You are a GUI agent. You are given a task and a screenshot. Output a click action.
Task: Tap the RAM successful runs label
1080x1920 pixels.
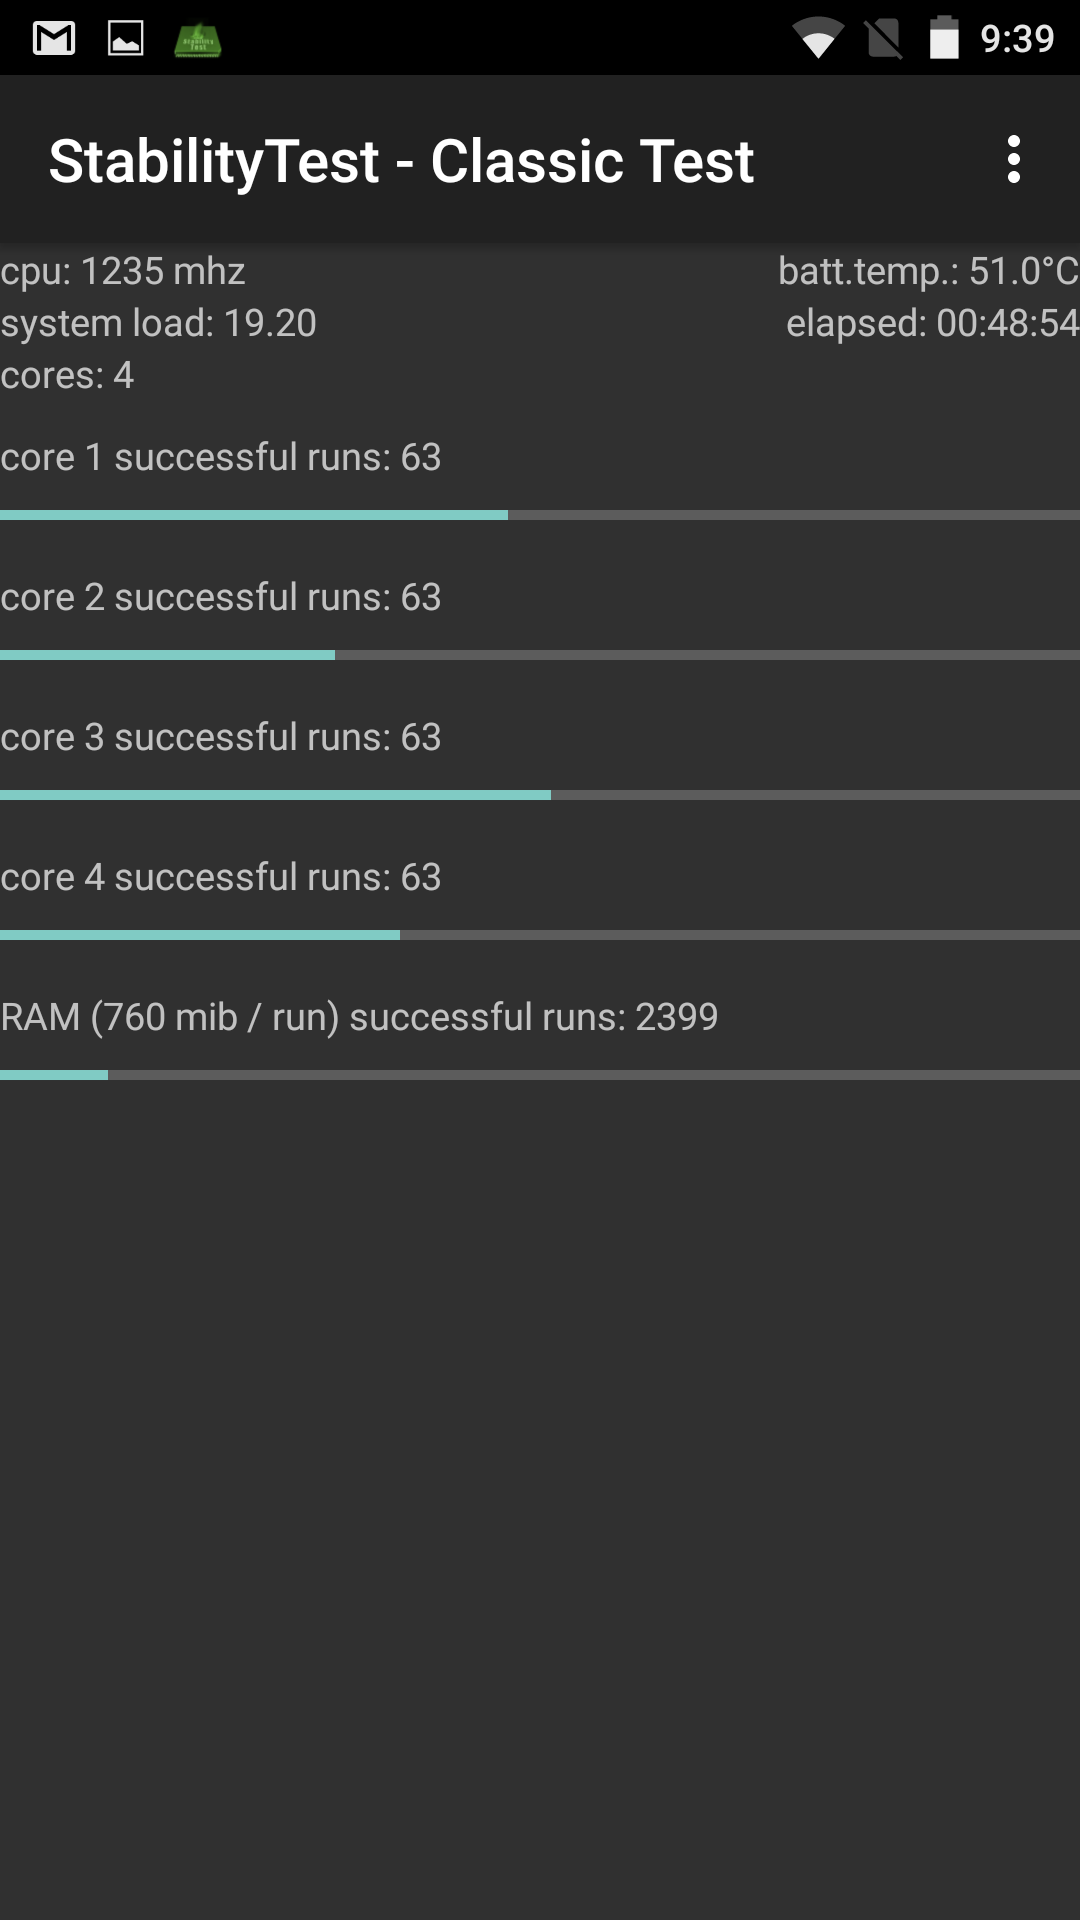coord(359,1017)
